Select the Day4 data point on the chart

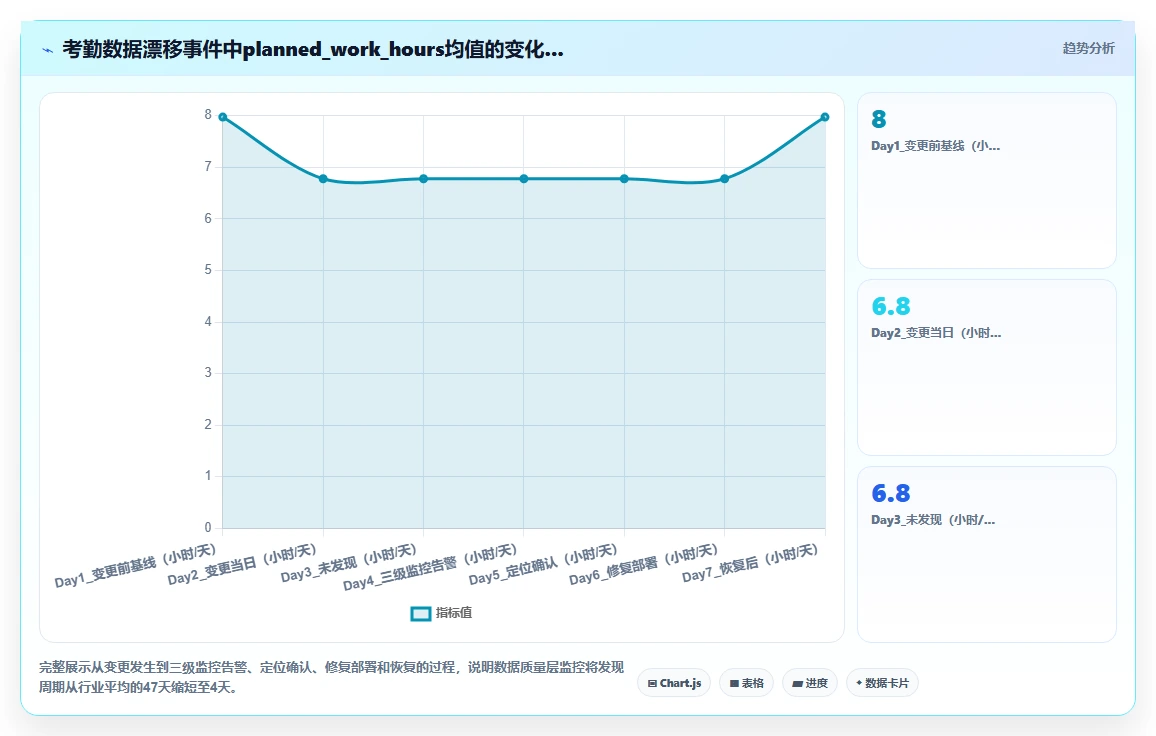523,178
